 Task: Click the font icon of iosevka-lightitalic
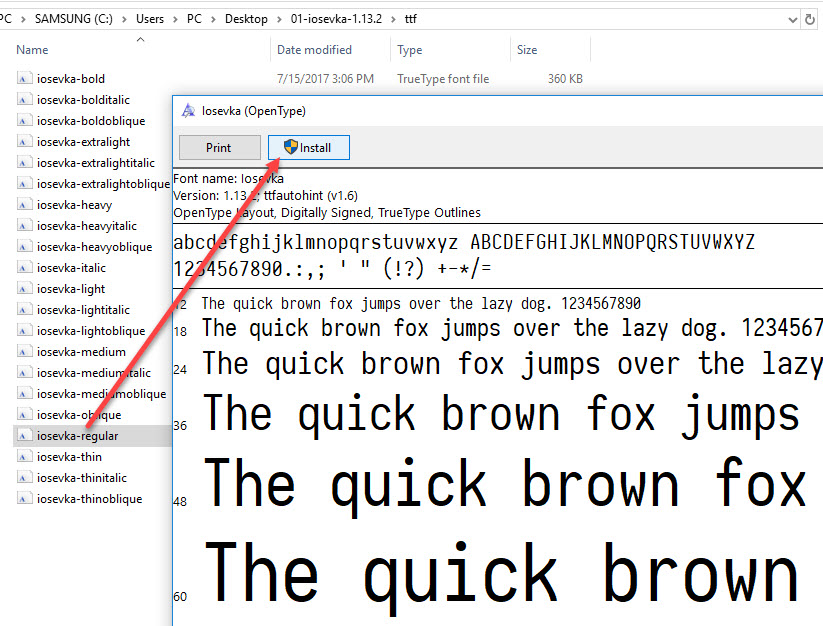point(23,310)
